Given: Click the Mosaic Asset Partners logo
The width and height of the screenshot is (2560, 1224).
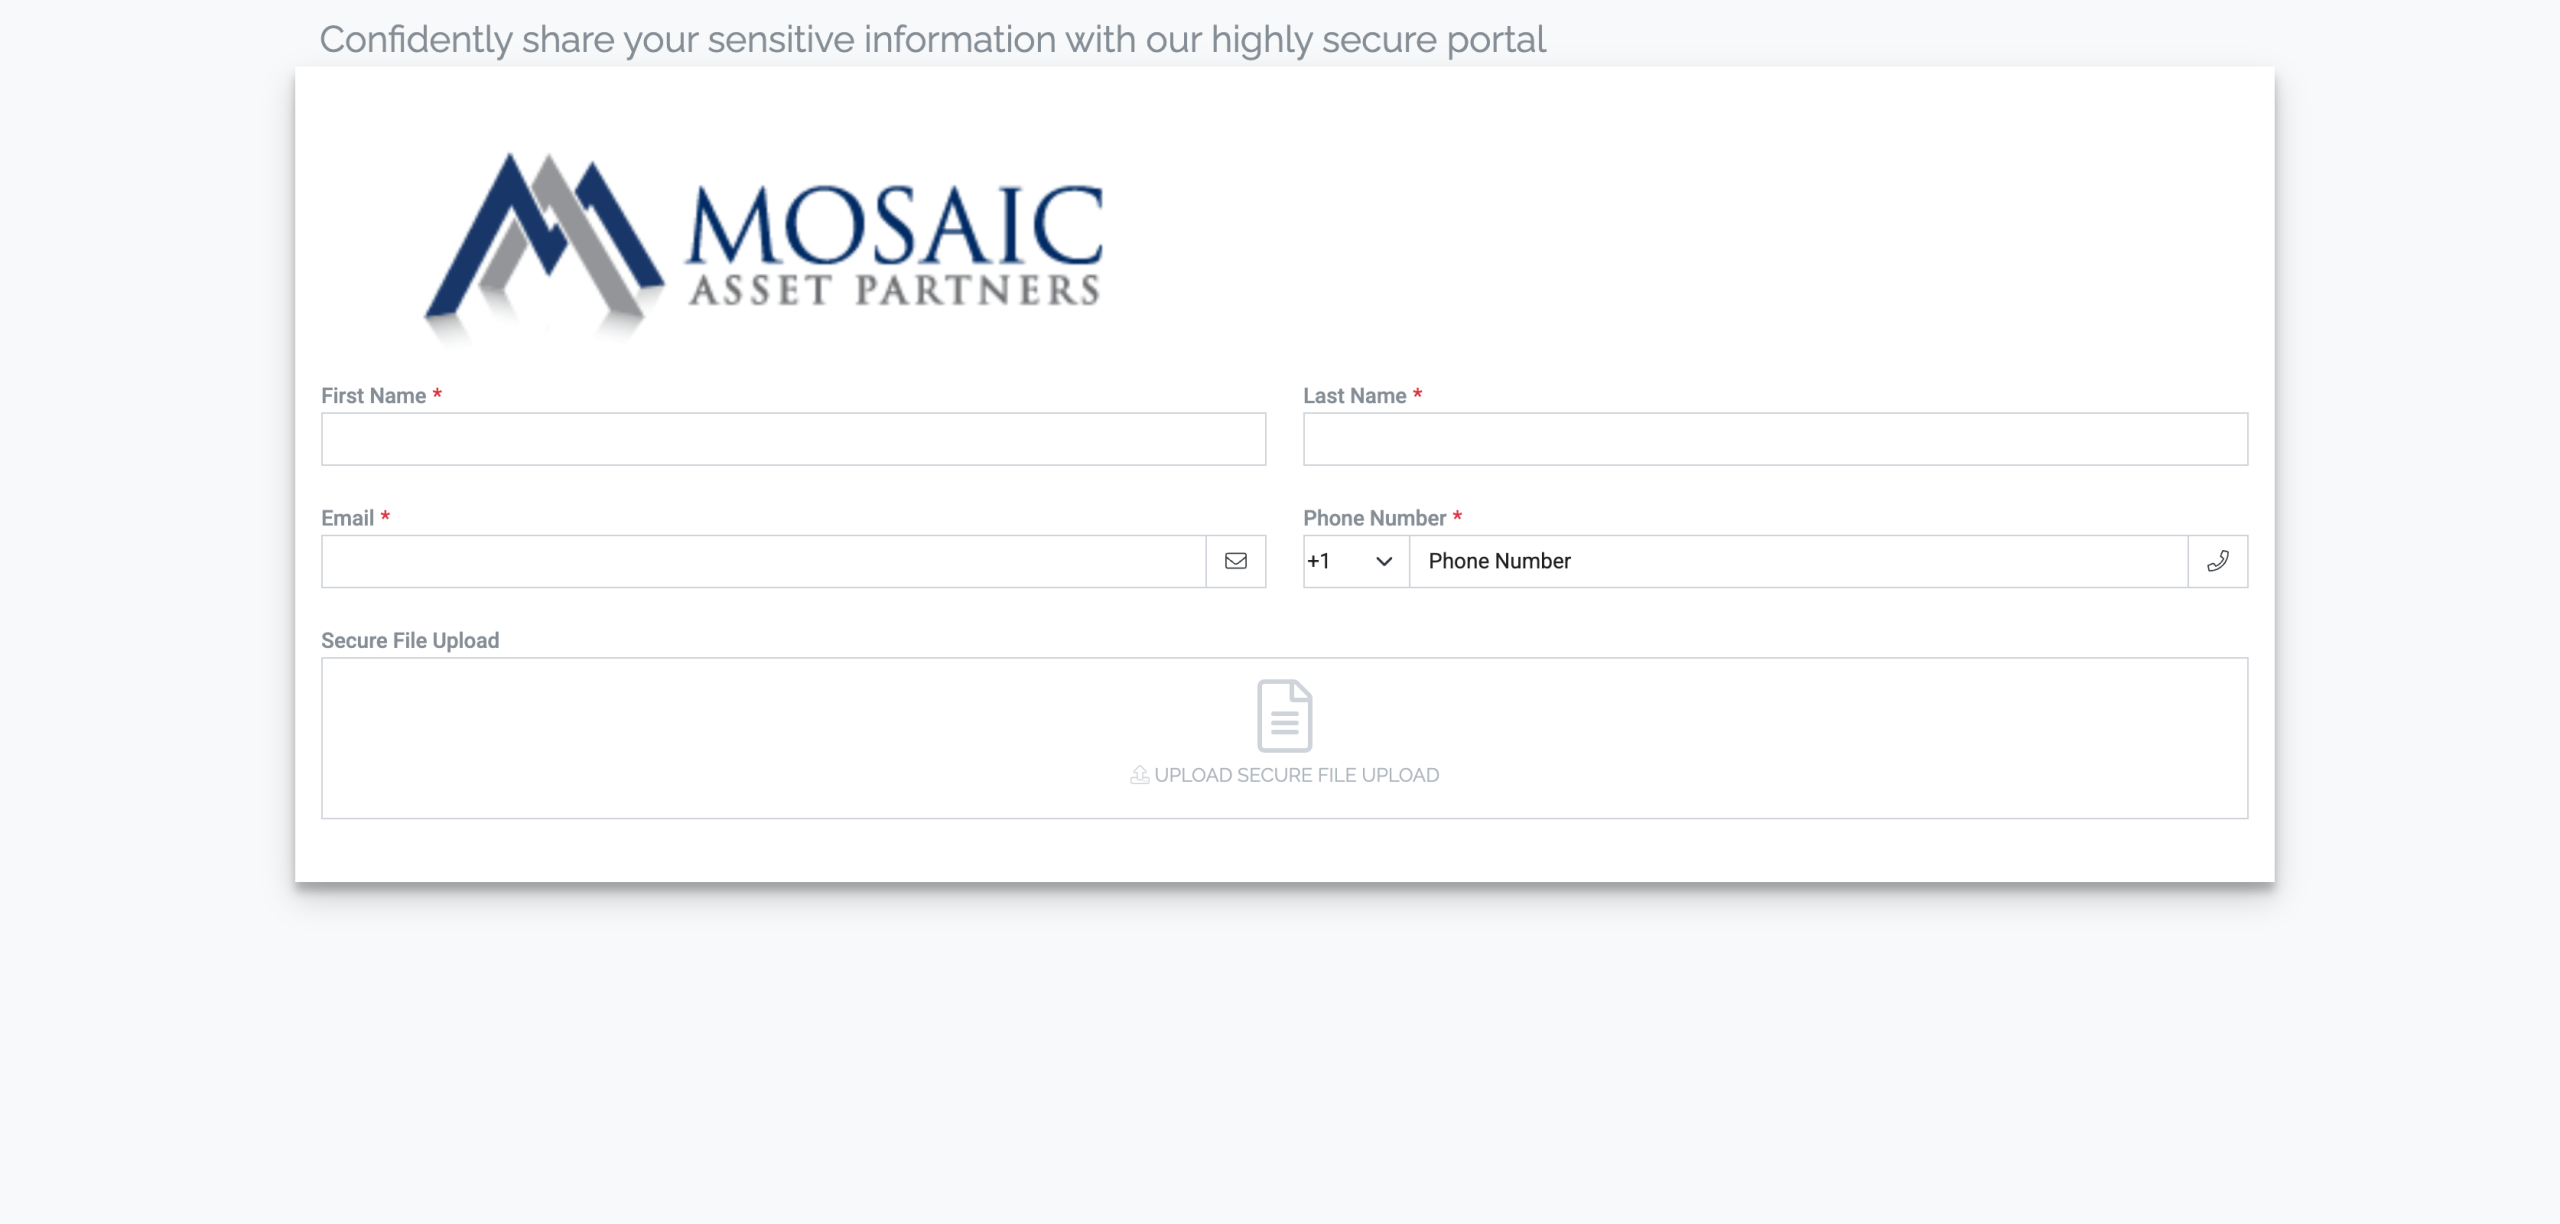Looking at the screenshot, I should coord(764,248).
